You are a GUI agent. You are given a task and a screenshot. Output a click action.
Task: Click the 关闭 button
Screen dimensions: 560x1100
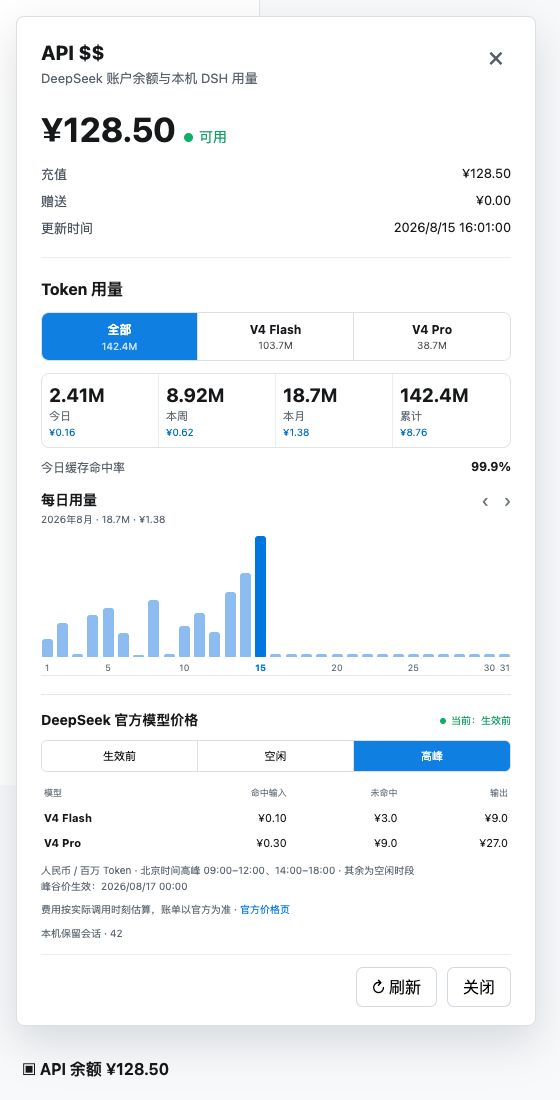479,987
